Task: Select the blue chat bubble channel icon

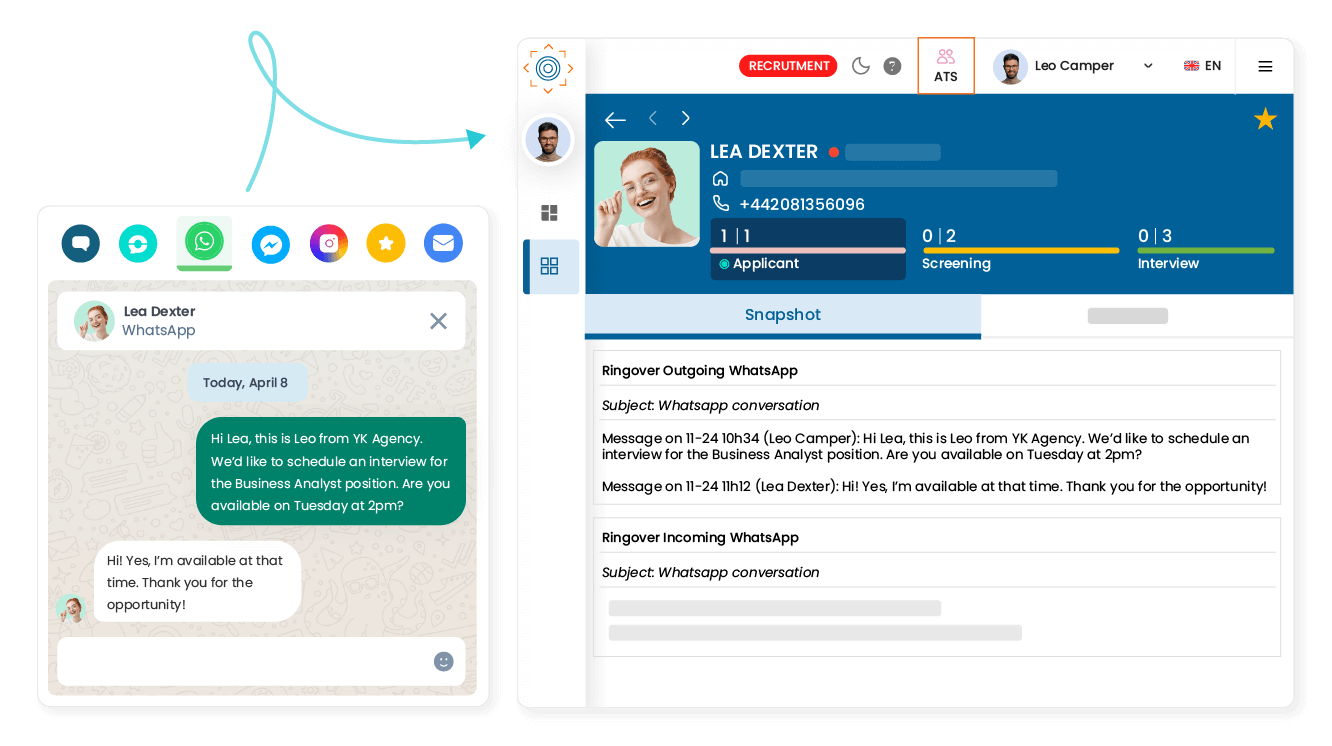Action: pos(80,243)
